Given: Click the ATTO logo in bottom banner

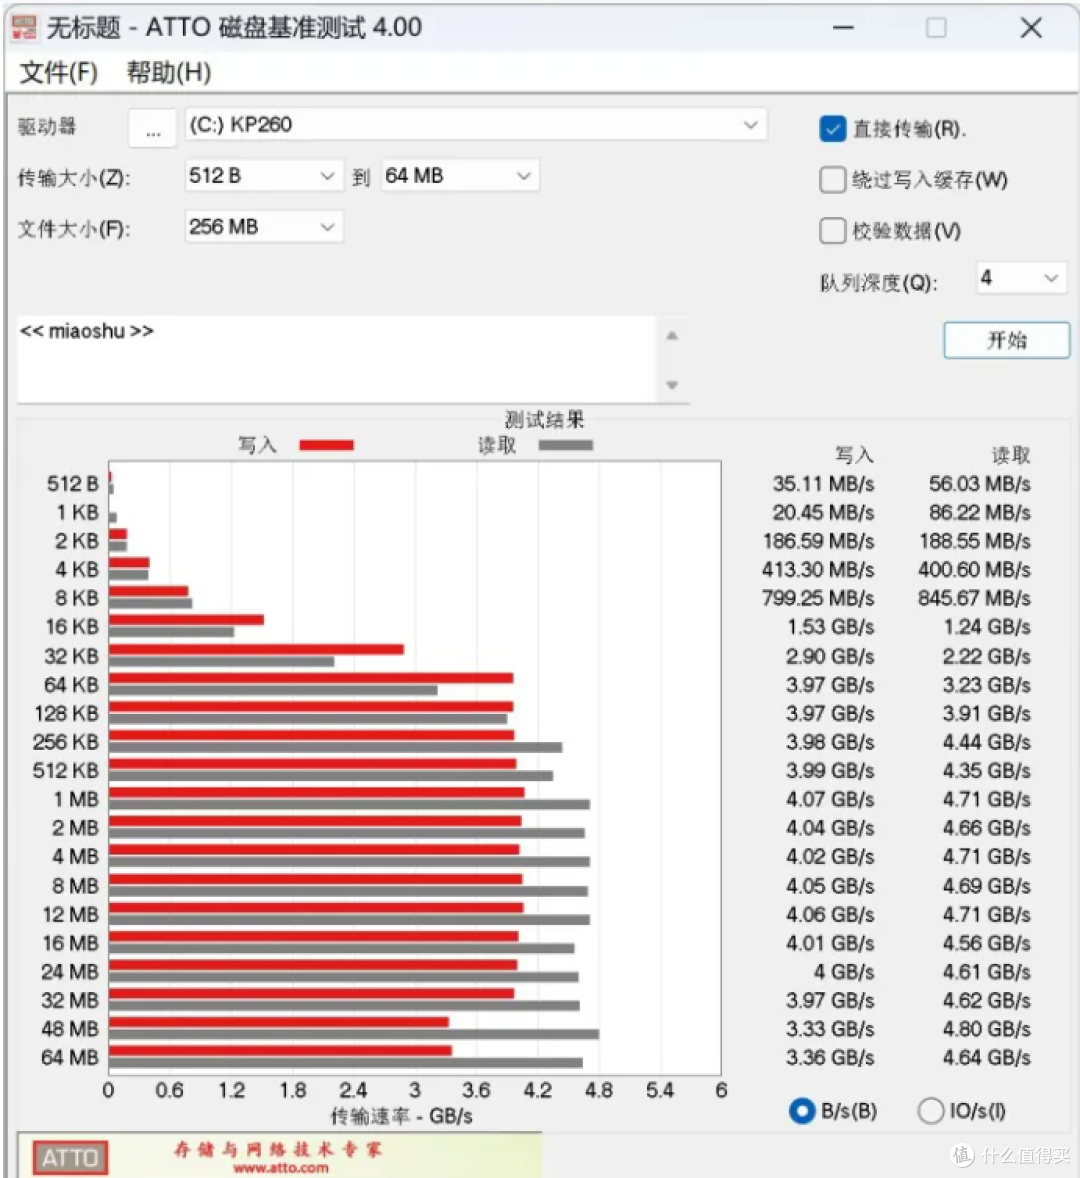Looking at the screenshot, I should click(70, 1158).
